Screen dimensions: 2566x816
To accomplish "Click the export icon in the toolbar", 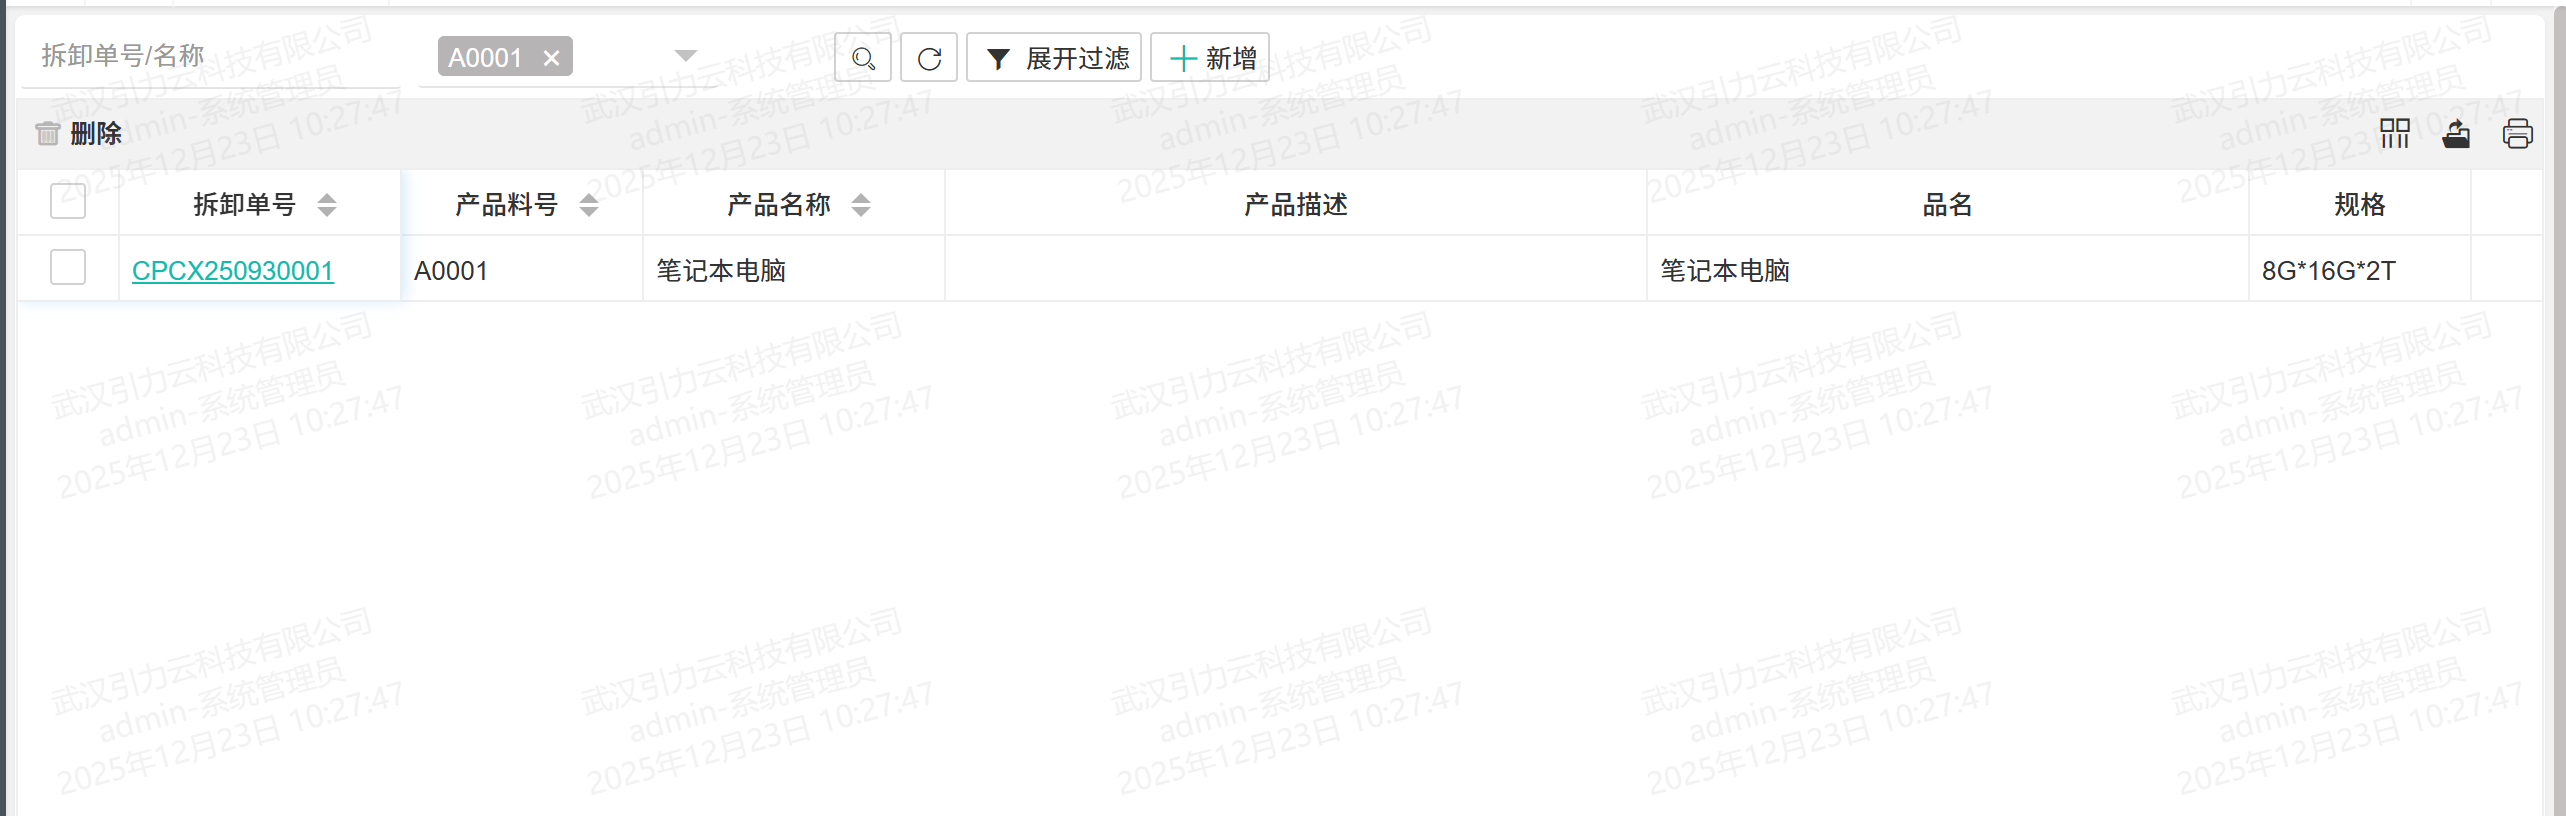I will point(2456,133).
